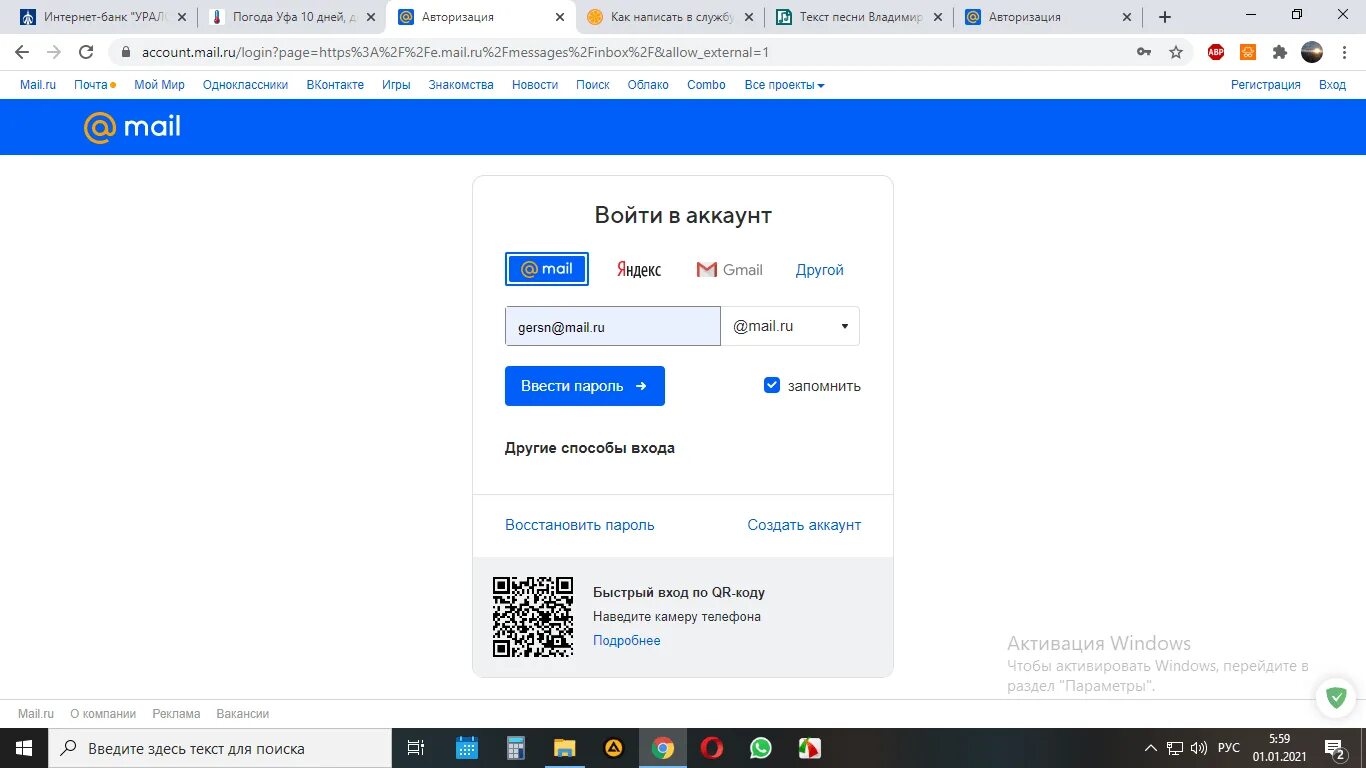Open Chrome three-dot menu
Screen dimensions: 1366x768
(x=1344, y=52)
